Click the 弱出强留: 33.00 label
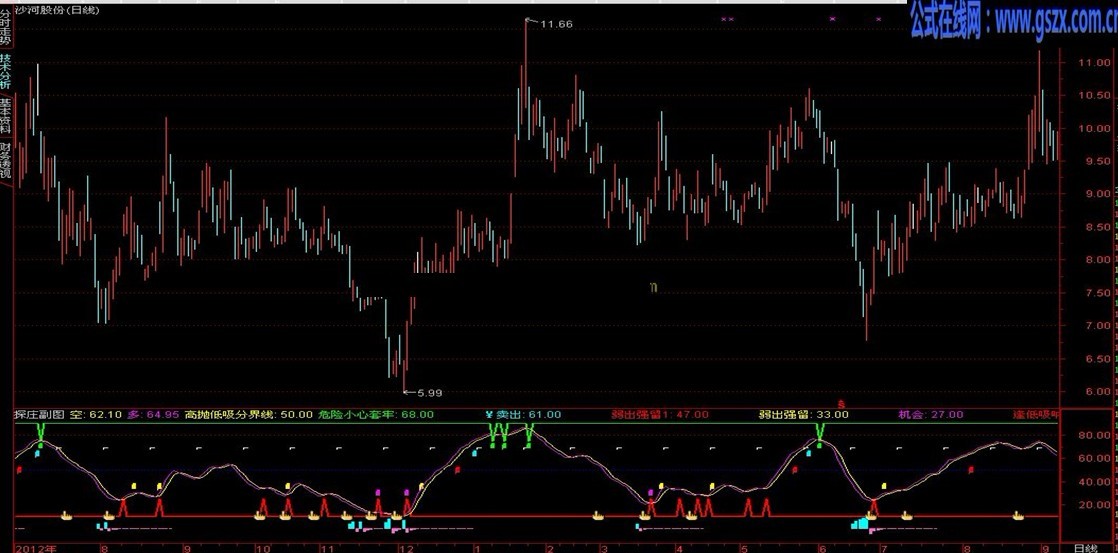This screenshot has height=553, width=1118. (804, 414)
